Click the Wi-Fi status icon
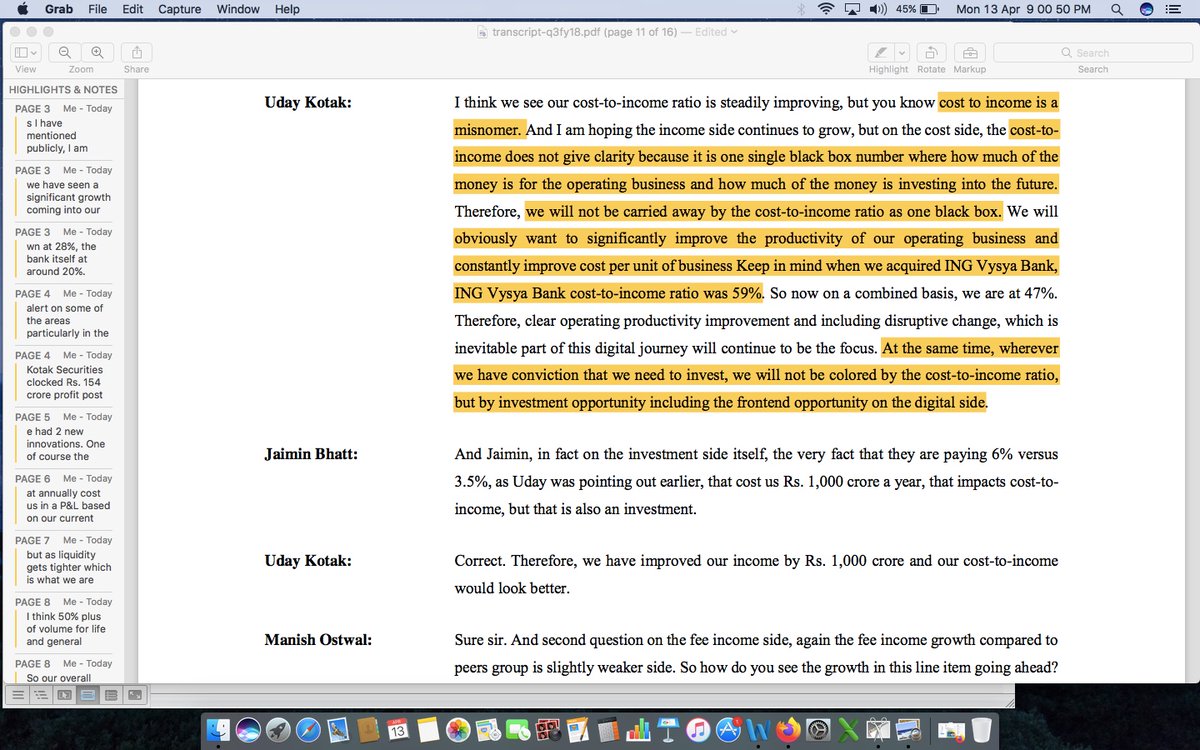 click(826, 9)
